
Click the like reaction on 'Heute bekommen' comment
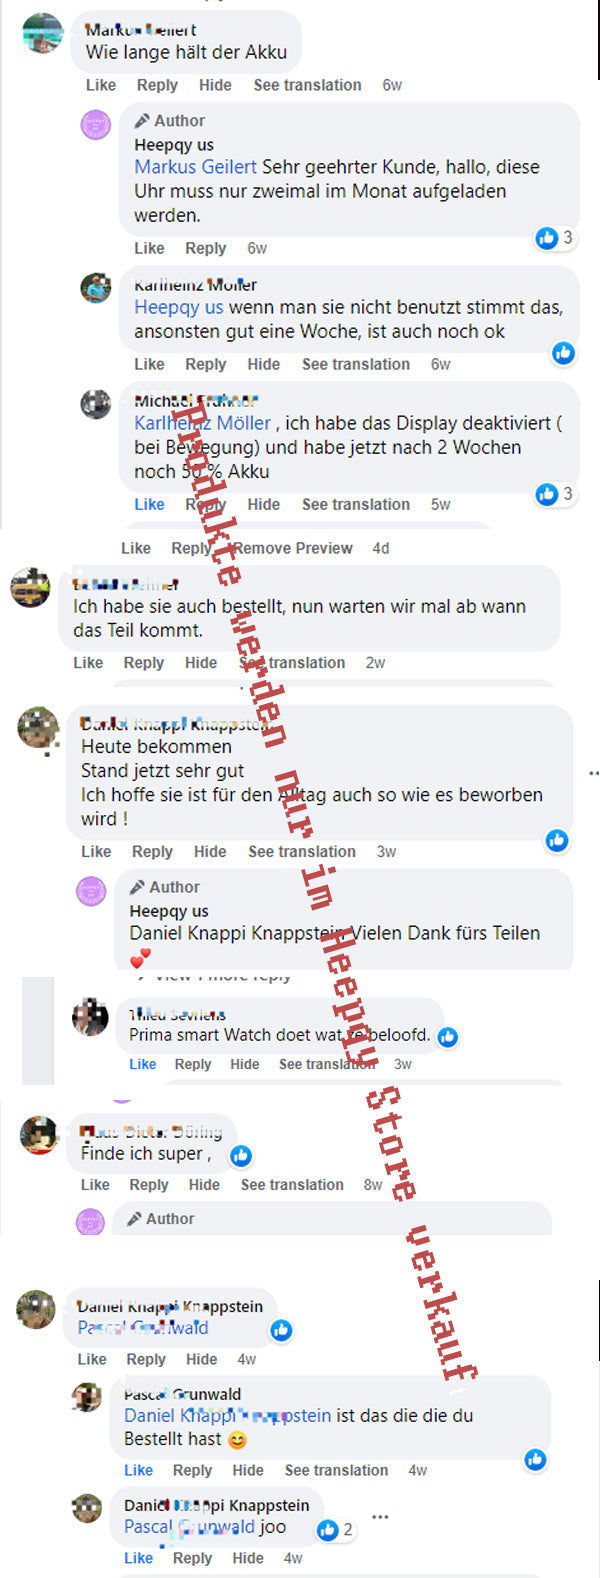click(557, 841)
